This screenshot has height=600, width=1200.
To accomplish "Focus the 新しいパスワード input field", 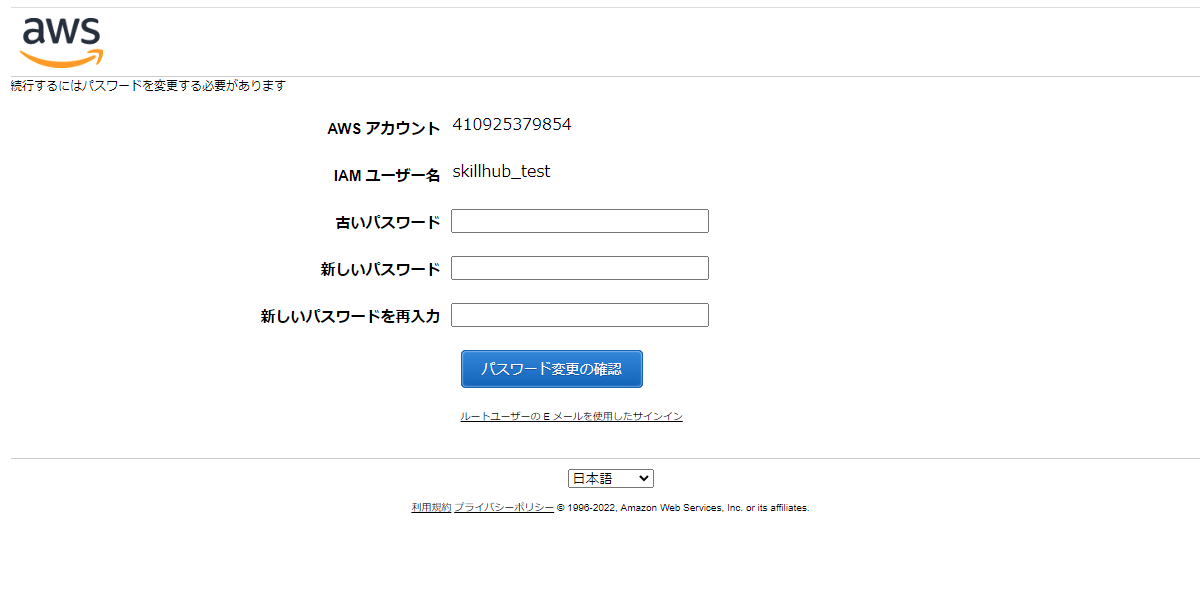I will (x=580, y=268).
